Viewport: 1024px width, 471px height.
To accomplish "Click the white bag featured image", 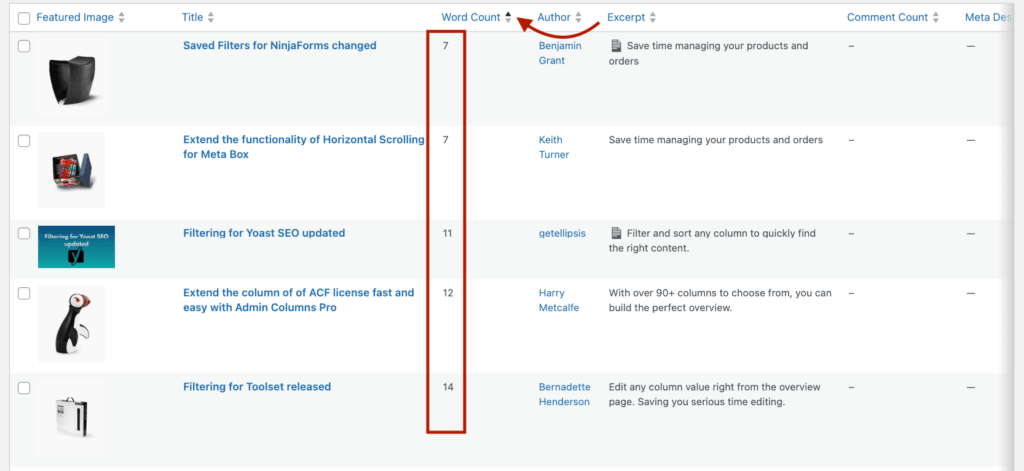I will point(71,418).
